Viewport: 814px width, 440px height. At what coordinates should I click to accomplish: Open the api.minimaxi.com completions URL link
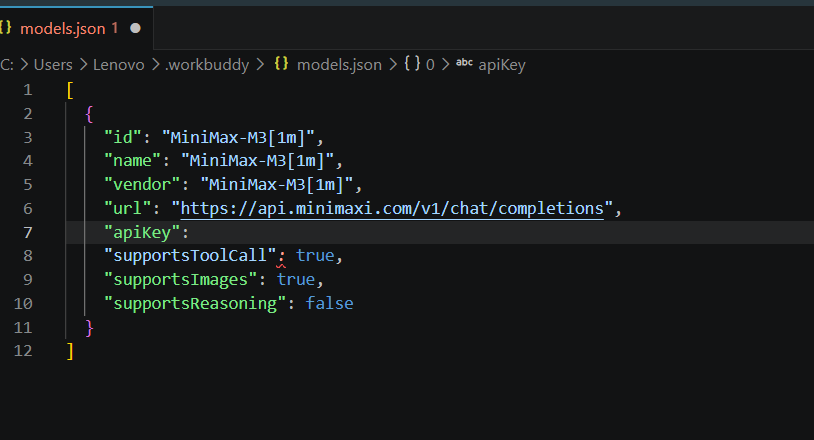tap(392, 209)
